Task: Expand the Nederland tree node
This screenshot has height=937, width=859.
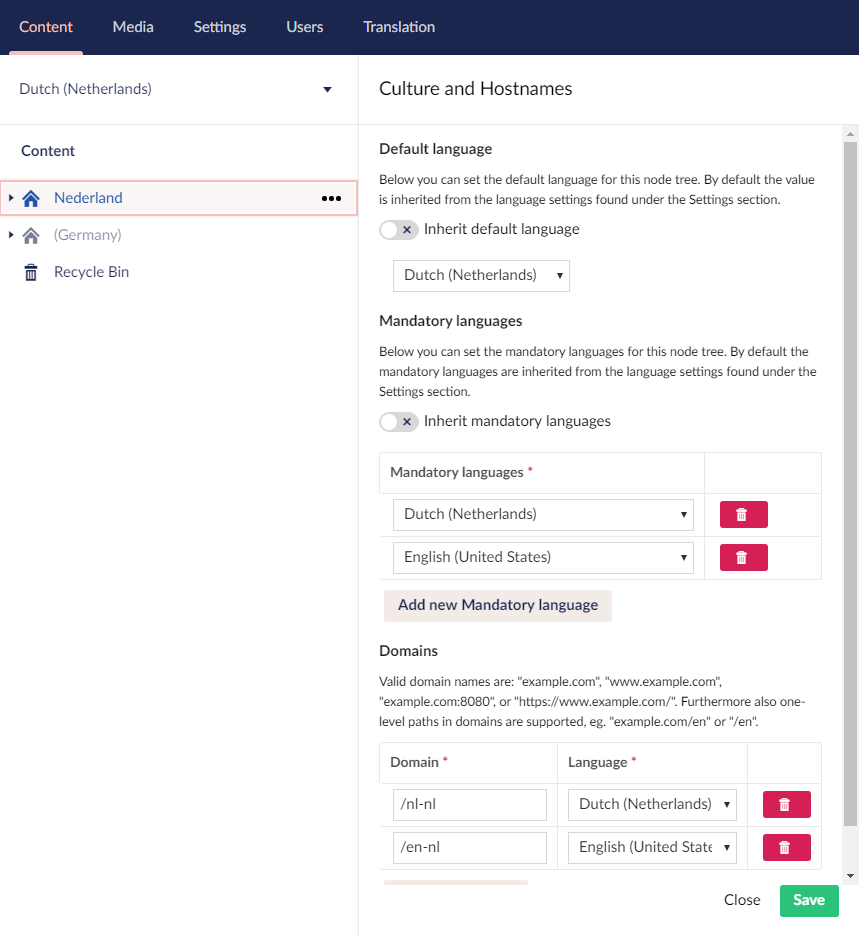Action: 12,198
